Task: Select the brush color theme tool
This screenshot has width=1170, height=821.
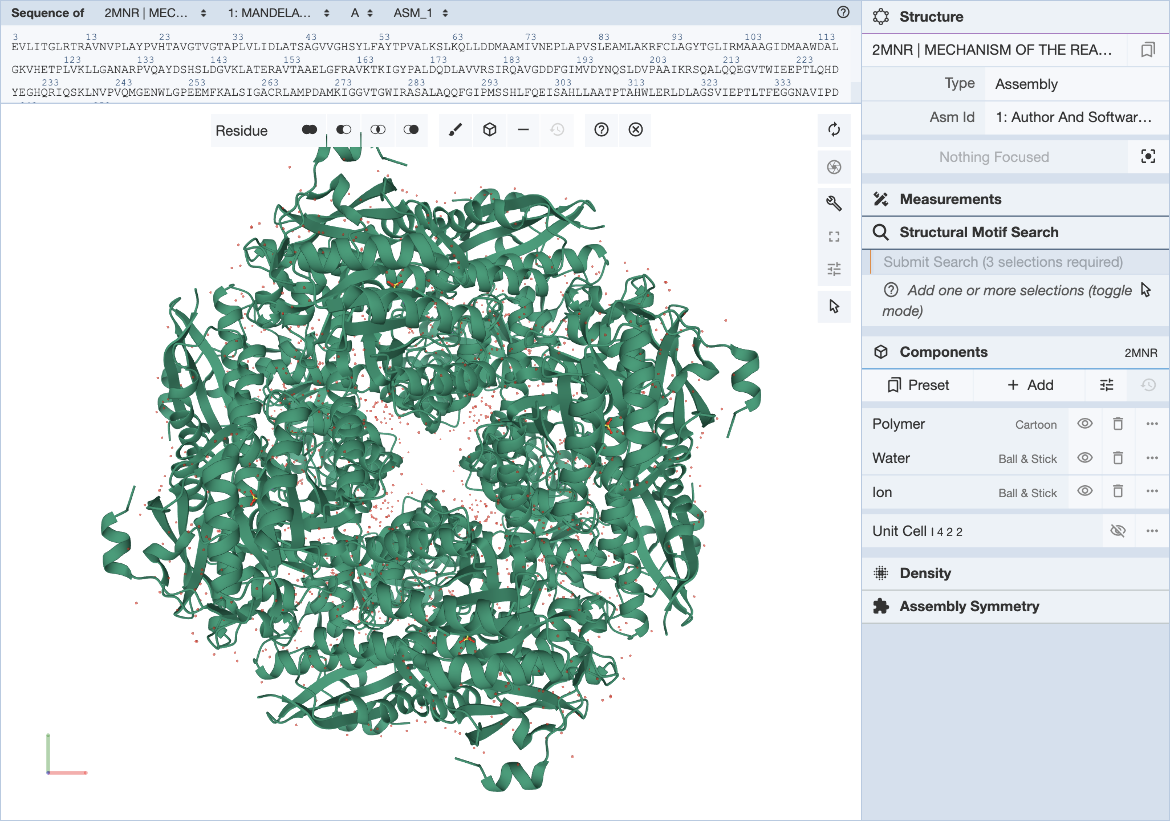Action: click(455, 130)
